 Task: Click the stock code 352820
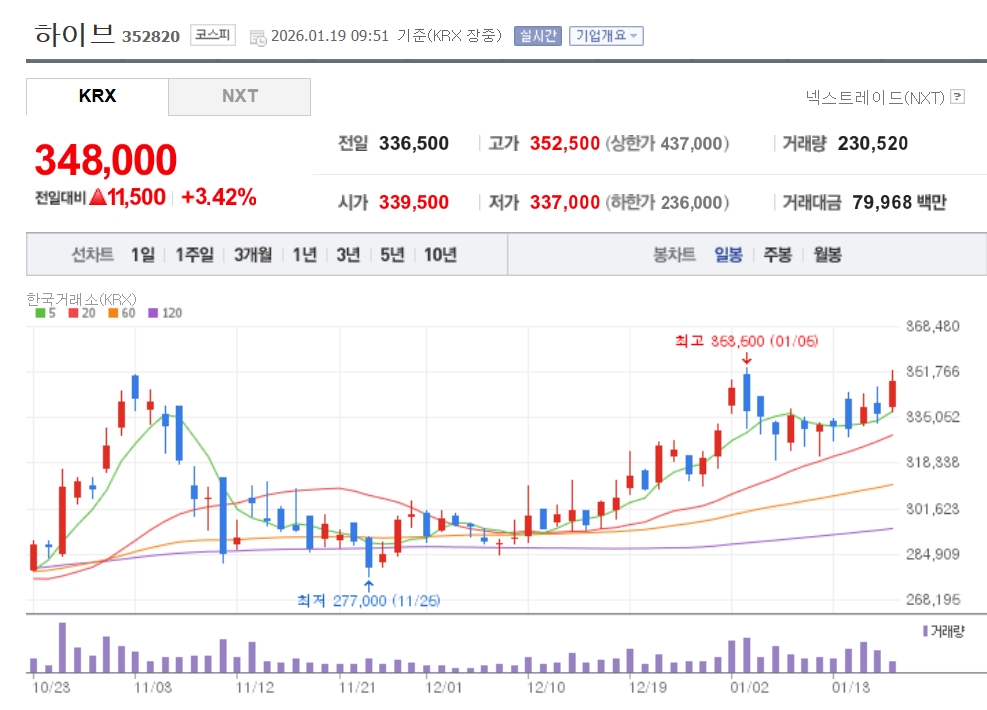click(x=151, y=37)
